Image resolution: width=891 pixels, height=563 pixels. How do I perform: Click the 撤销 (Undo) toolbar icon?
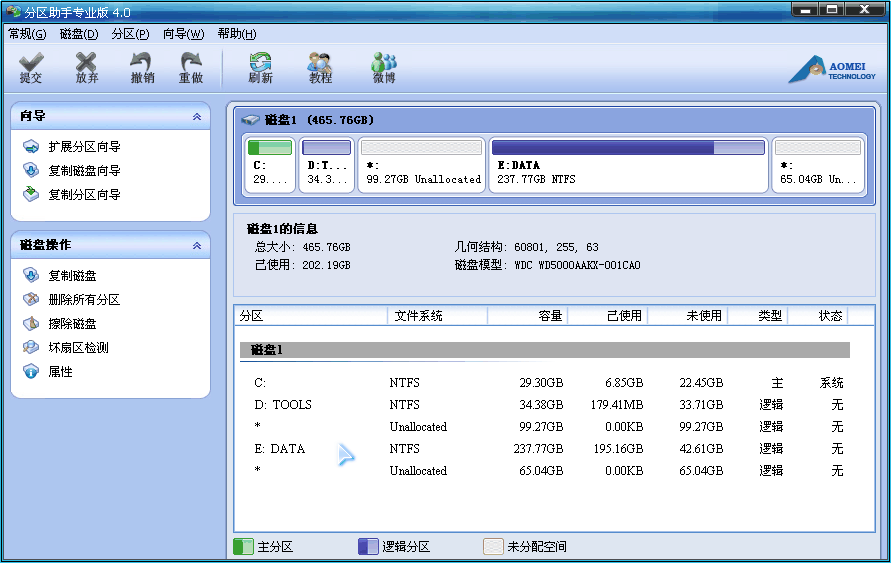[x=142, y=68]
